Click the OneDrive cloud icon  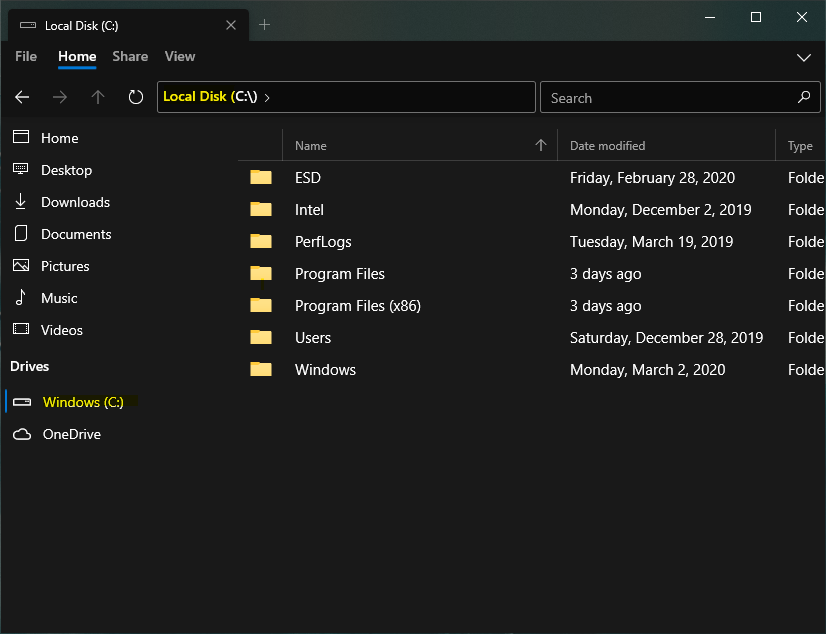(22, 434)
